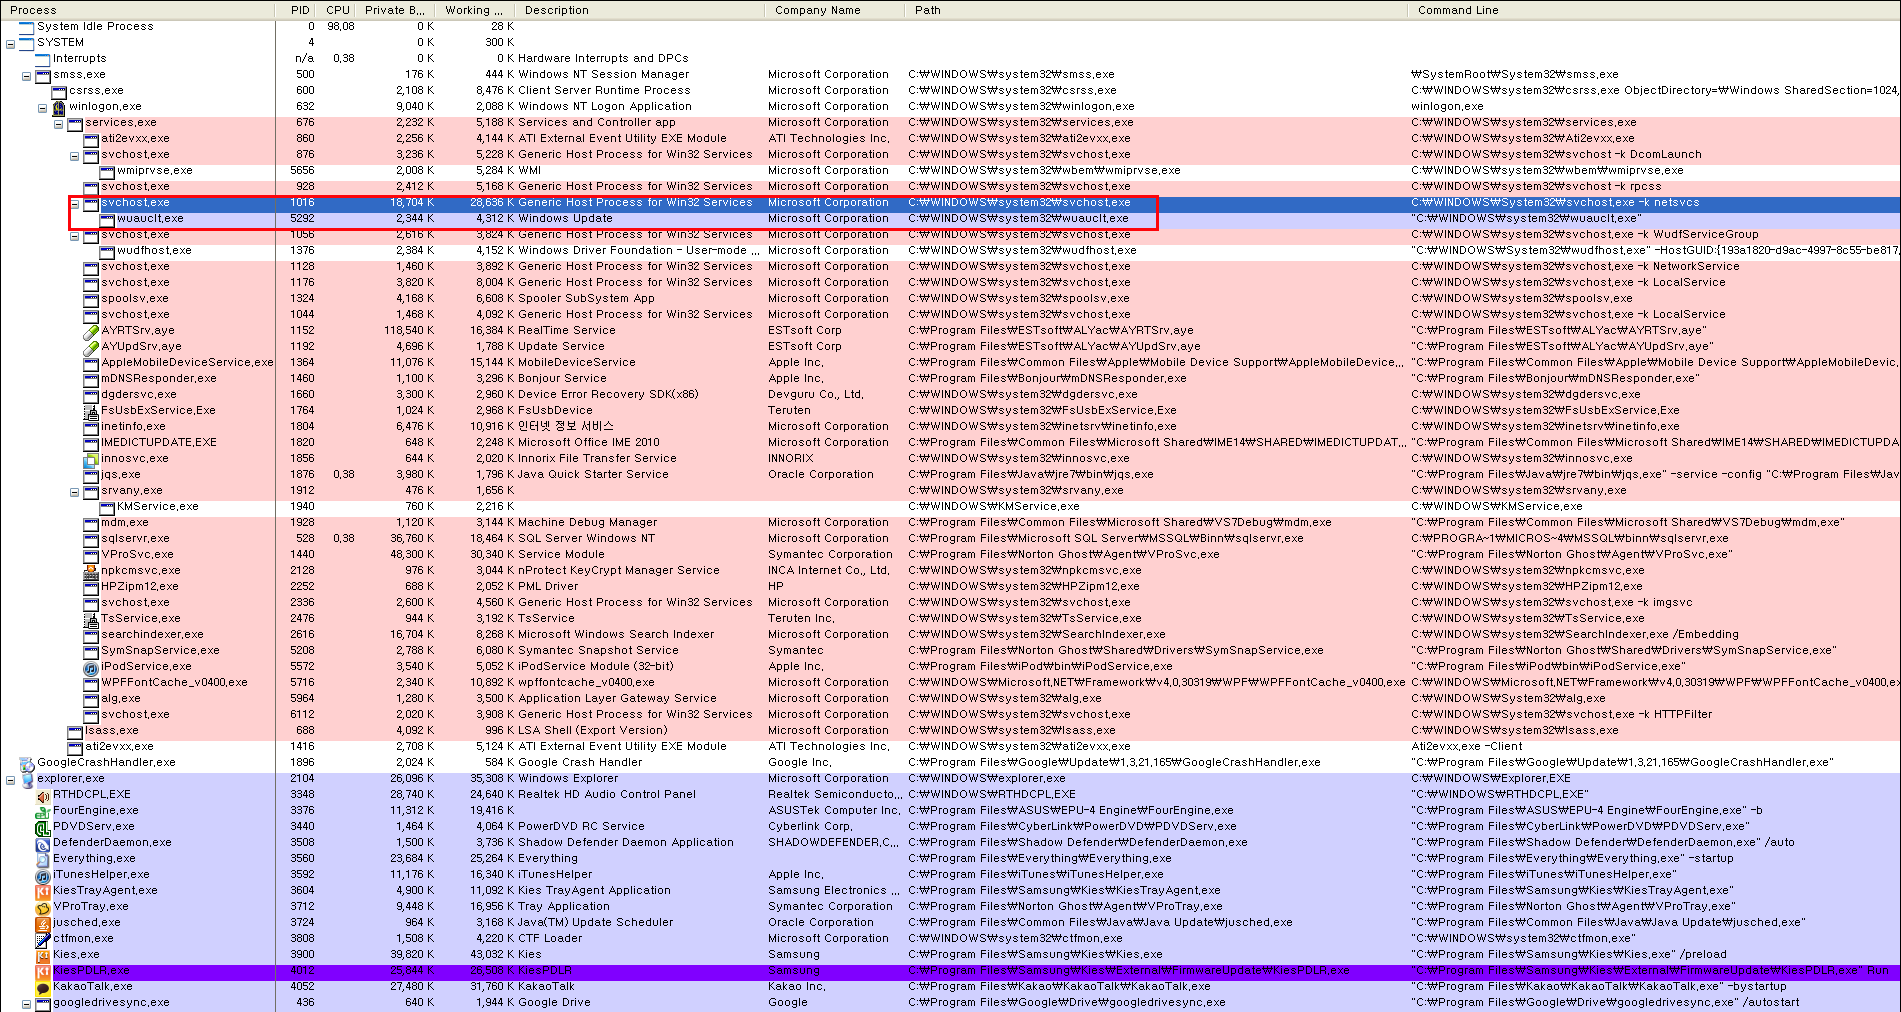Screen dimensions: 1901x1012
Task: Click the innosvc.exe process icon
Action: [91, 459]
